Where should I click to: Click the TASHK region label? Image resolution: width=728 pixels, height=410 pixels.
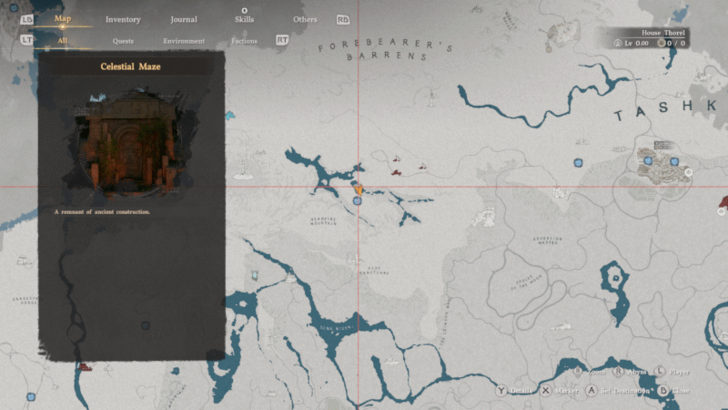(667, 111)
